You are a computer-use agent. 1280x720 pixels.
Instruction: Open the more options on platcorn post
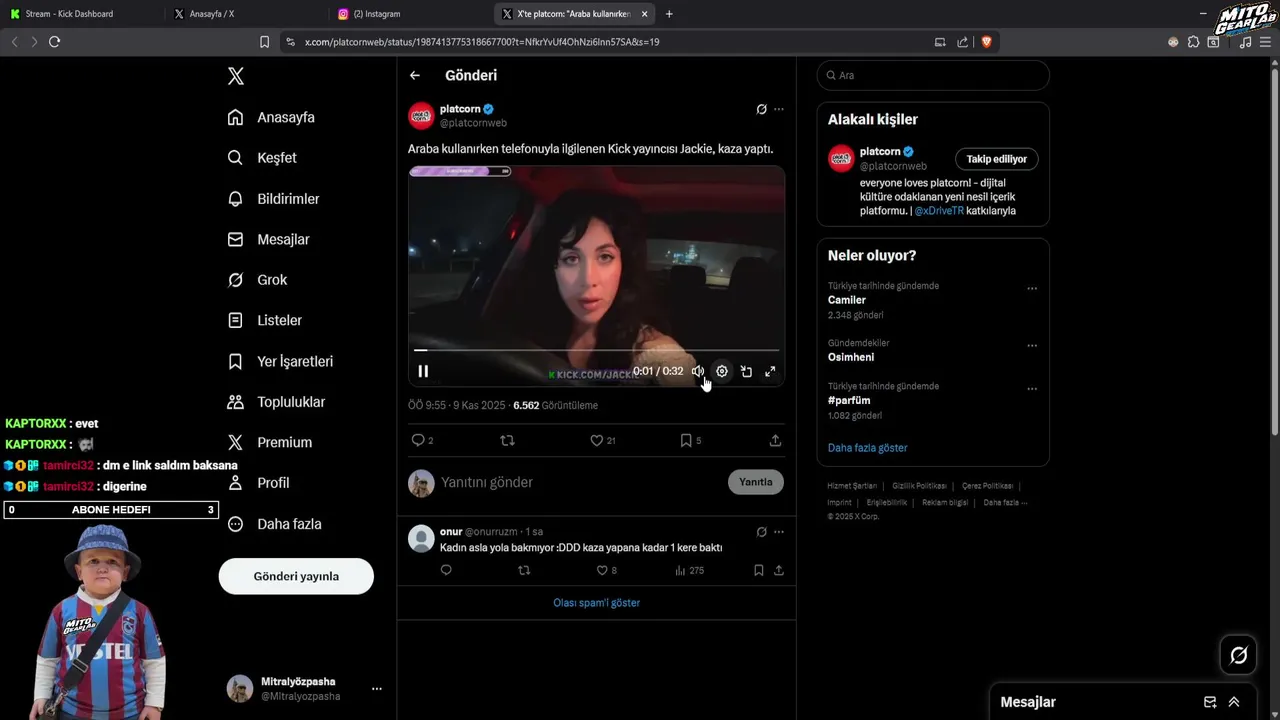(x=779, y=109)
